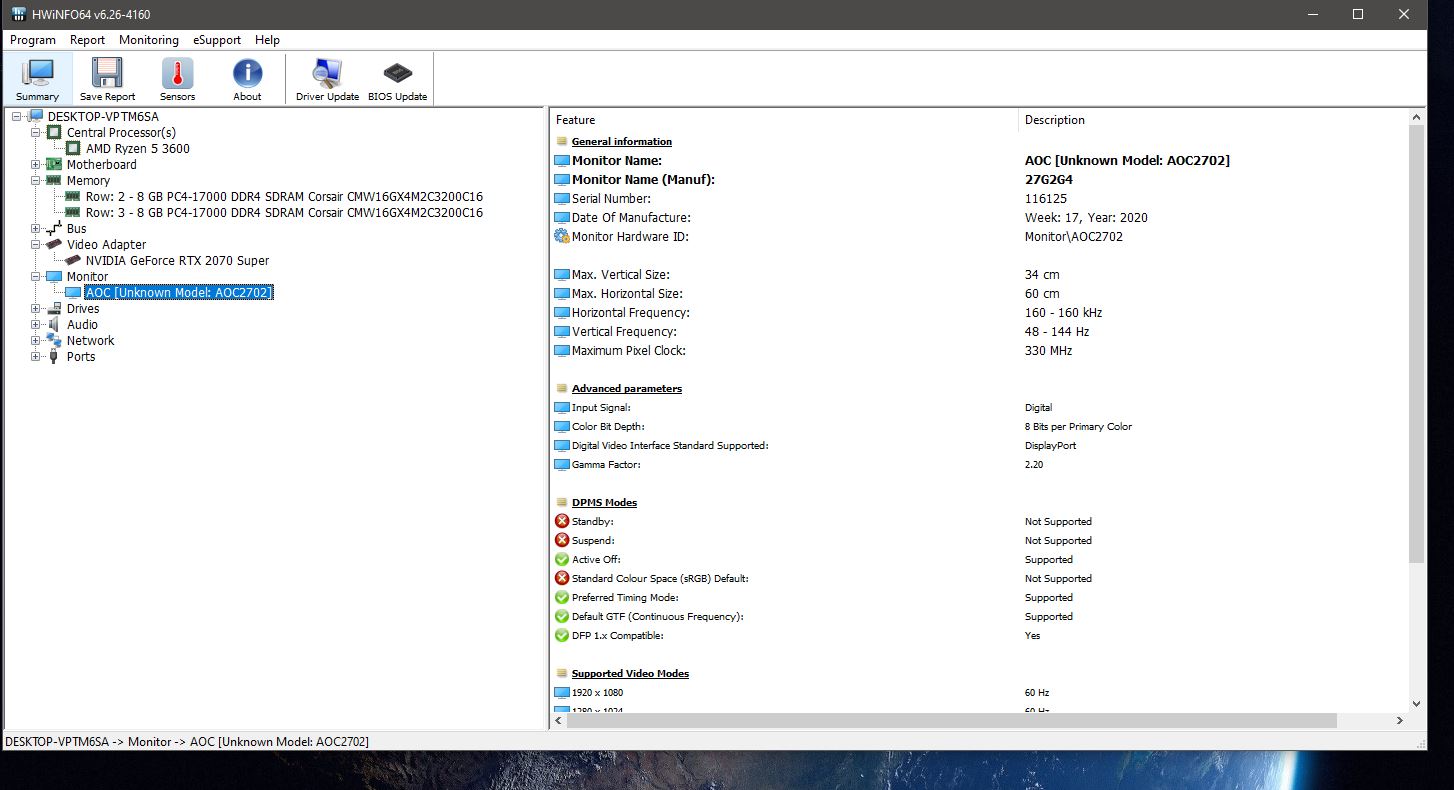Click the horizontal scrollbar left arrow
The image size is (1454, 790).
(559, 721)
